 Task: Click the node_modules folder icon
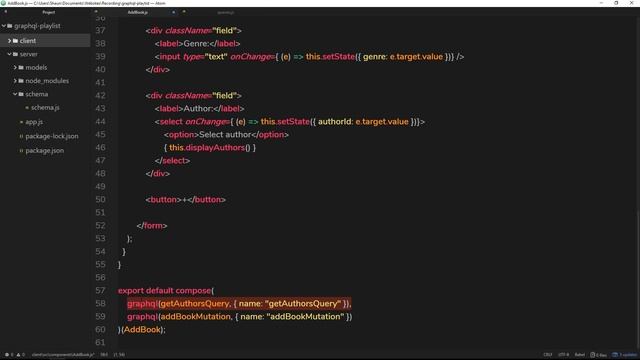pos(21,81)
